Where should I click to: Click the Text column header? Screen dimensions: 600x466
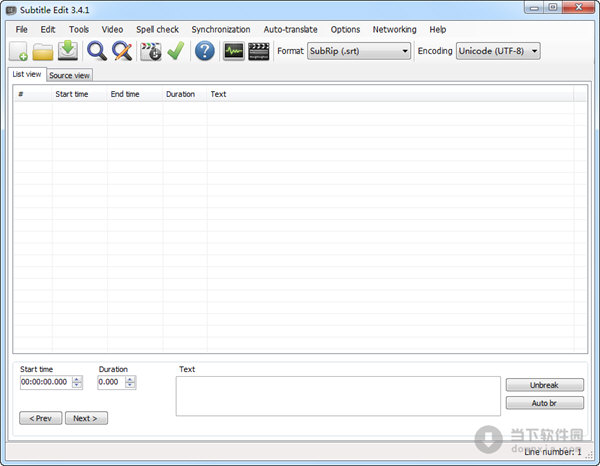(x=390, y=94)
